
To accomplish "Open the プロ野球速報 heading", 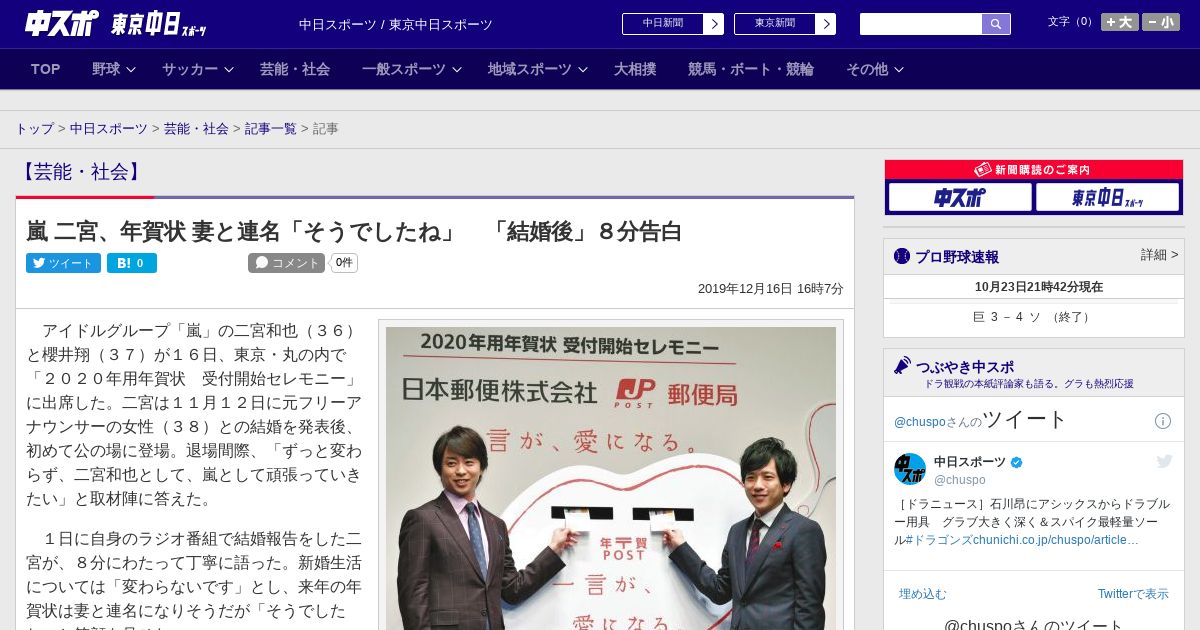I will click(x=957, y=257).
